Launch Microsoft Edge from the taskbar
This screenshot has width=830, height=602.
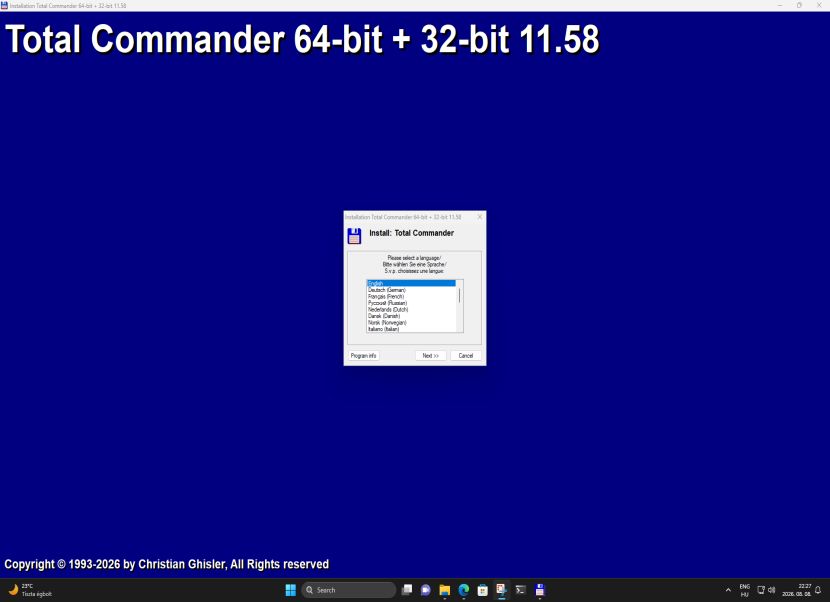(464, 590)
